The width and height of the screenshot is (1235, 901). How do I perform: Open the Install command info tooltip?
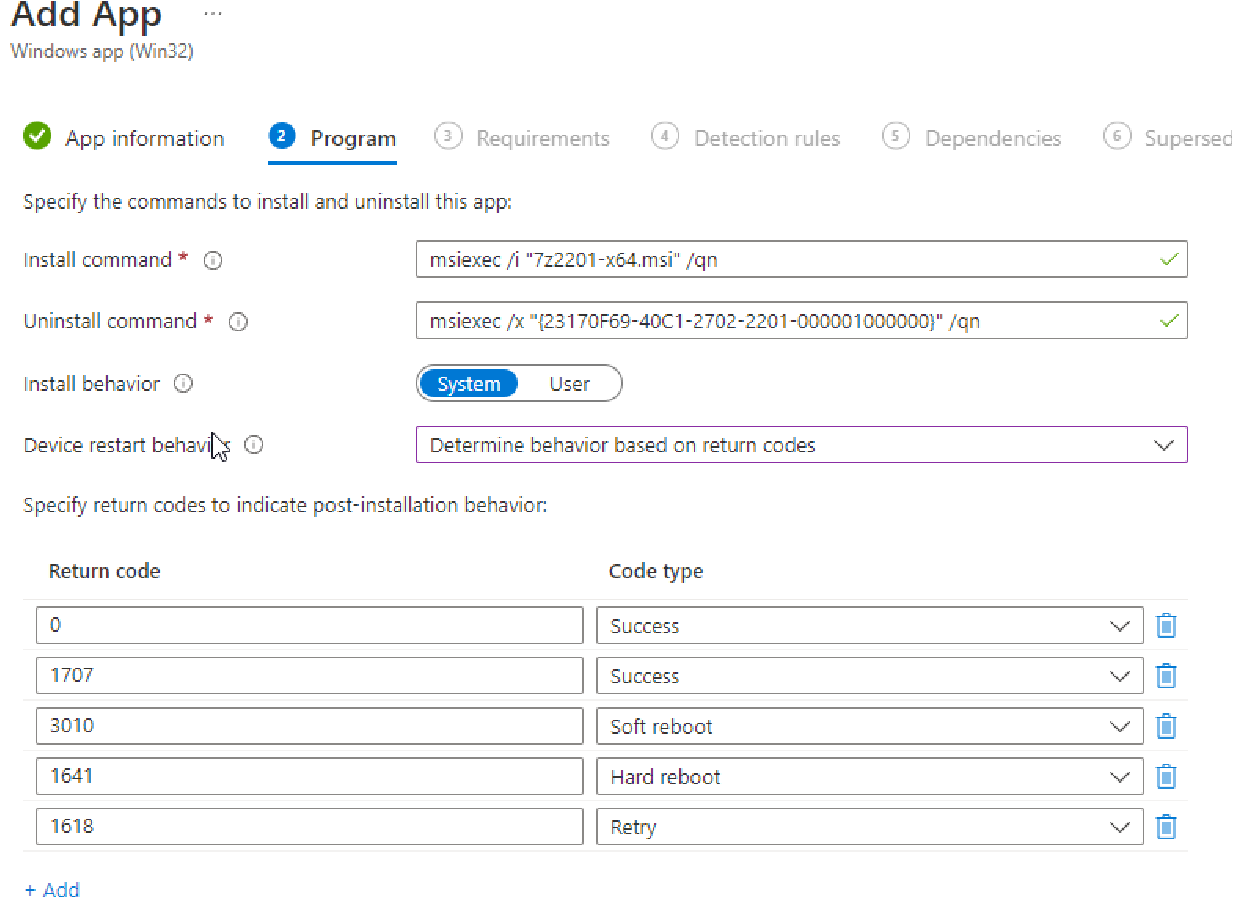(x=213, y=260)
